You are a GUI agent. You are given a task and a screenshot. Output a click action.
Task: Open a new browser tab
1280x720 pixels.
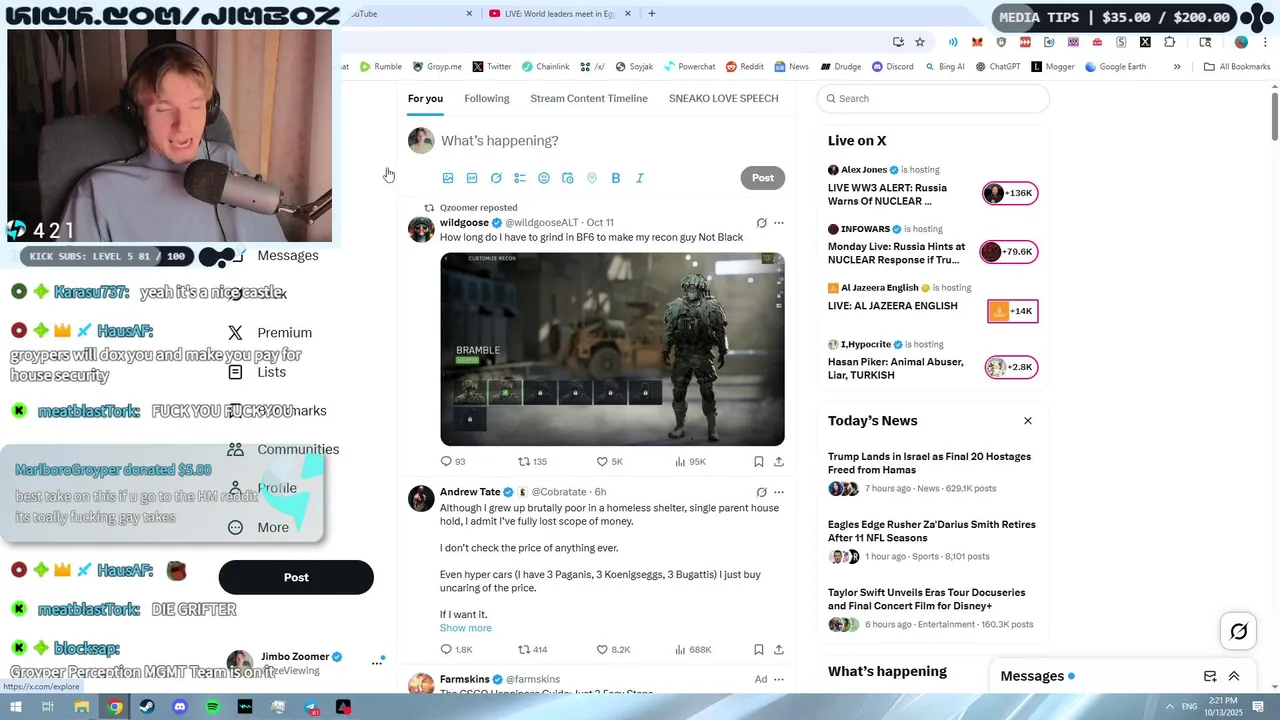click(652, 14)
